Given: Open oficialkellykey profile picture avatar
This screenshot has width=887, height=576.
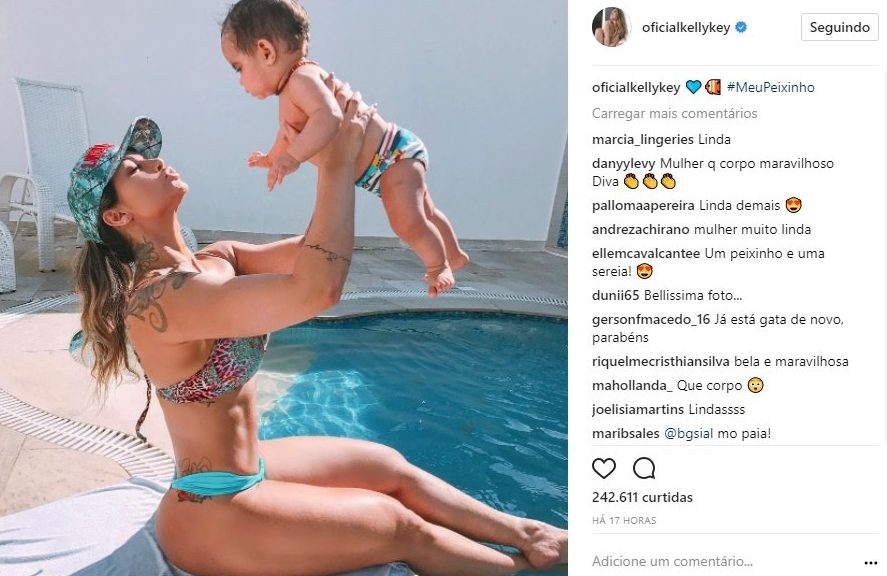Looking at the screenshot, I should tap(612, 27).
